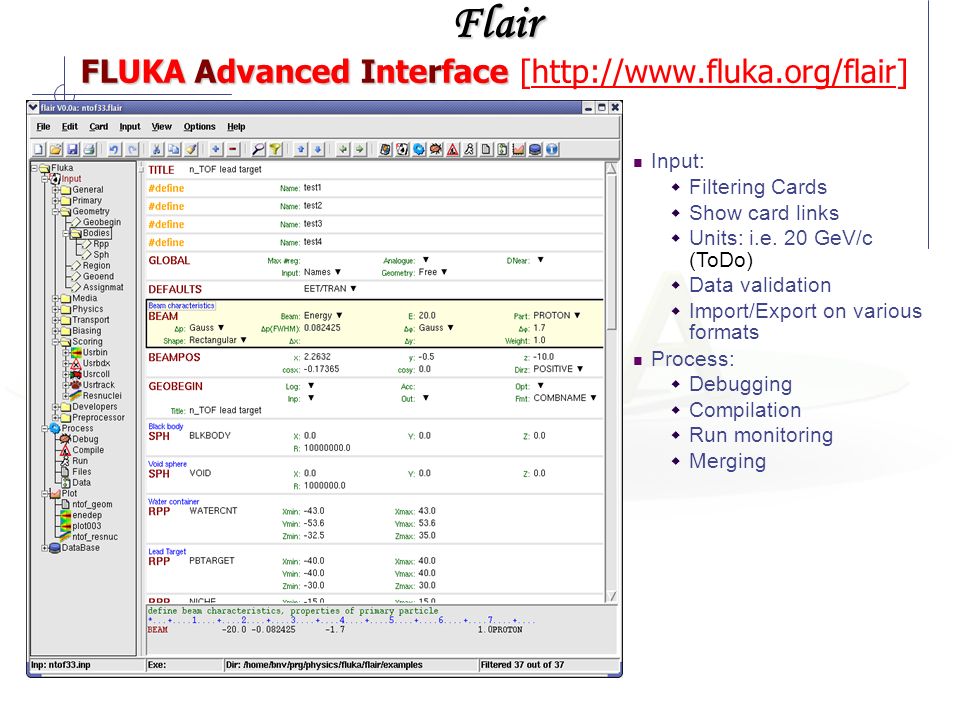Click the Move card up arrow icon
Viewport: 960px width, 720px height.
click(x=301, y=149)
